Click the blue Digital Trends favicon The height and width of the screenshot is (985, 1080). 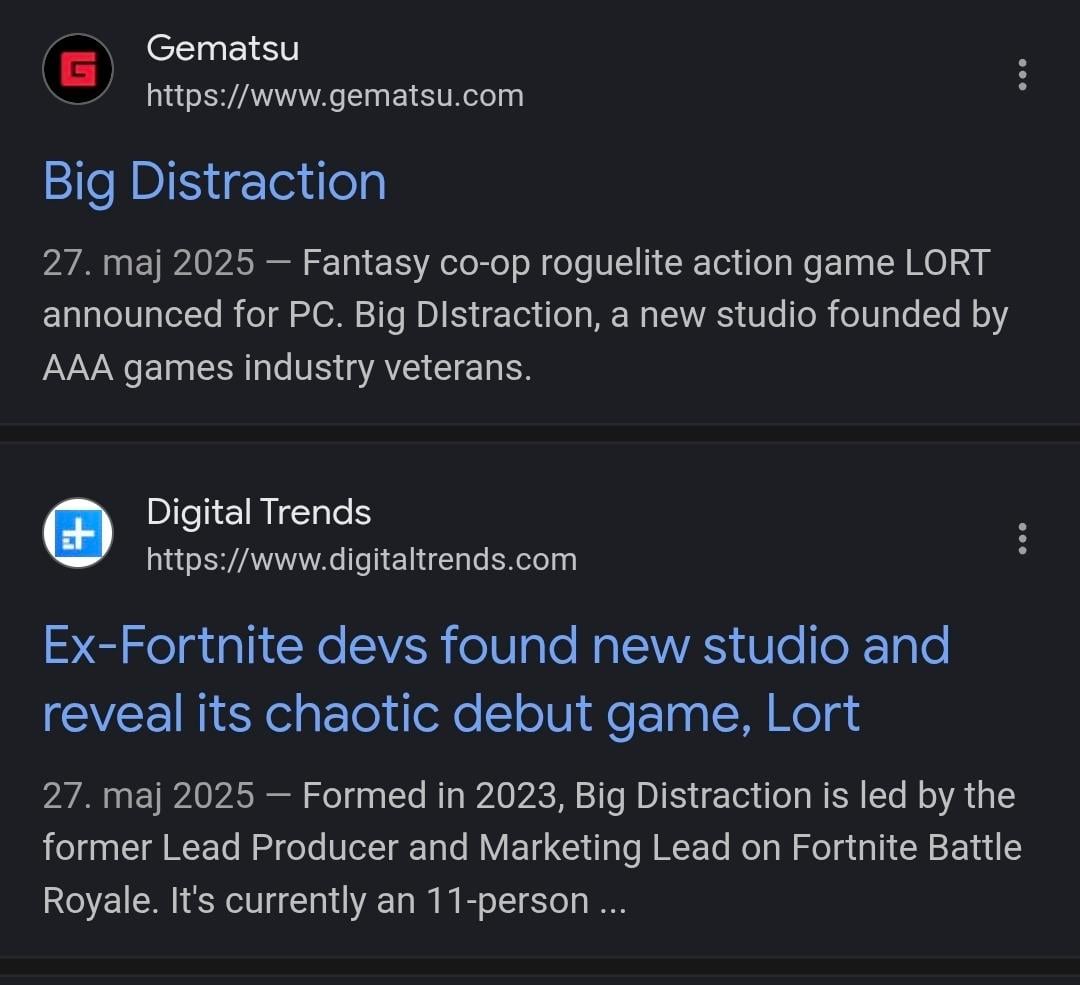coord(78,533)
